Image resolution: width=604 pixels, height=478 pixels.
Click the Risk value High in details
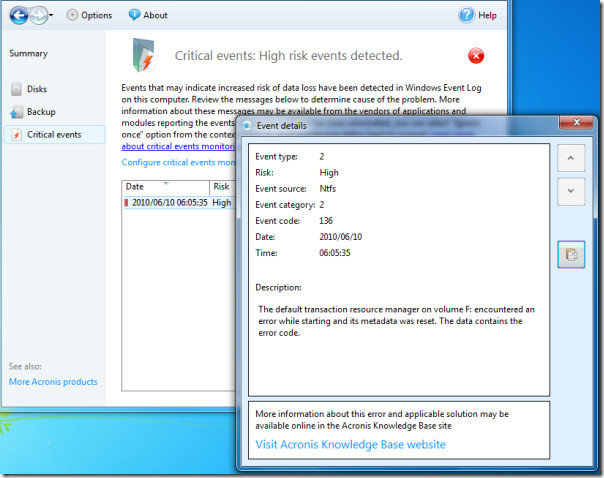pos(329,173)
